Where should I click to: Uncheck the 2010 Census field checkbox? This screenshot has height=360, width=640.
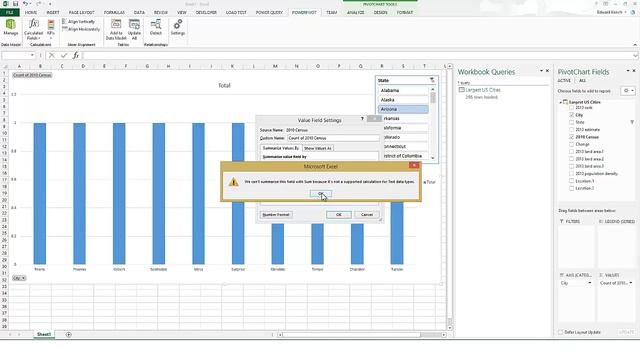coord(571,137)
